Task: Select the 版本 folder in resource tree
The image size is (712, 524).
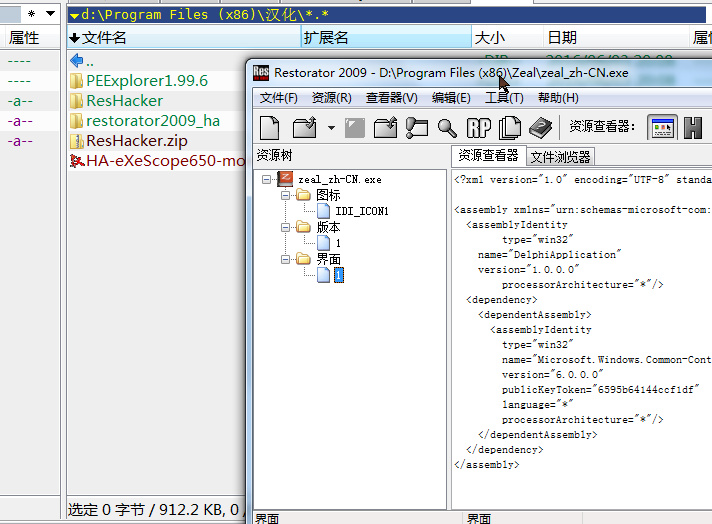Action: pyautogui.click(x=328, y=227)
